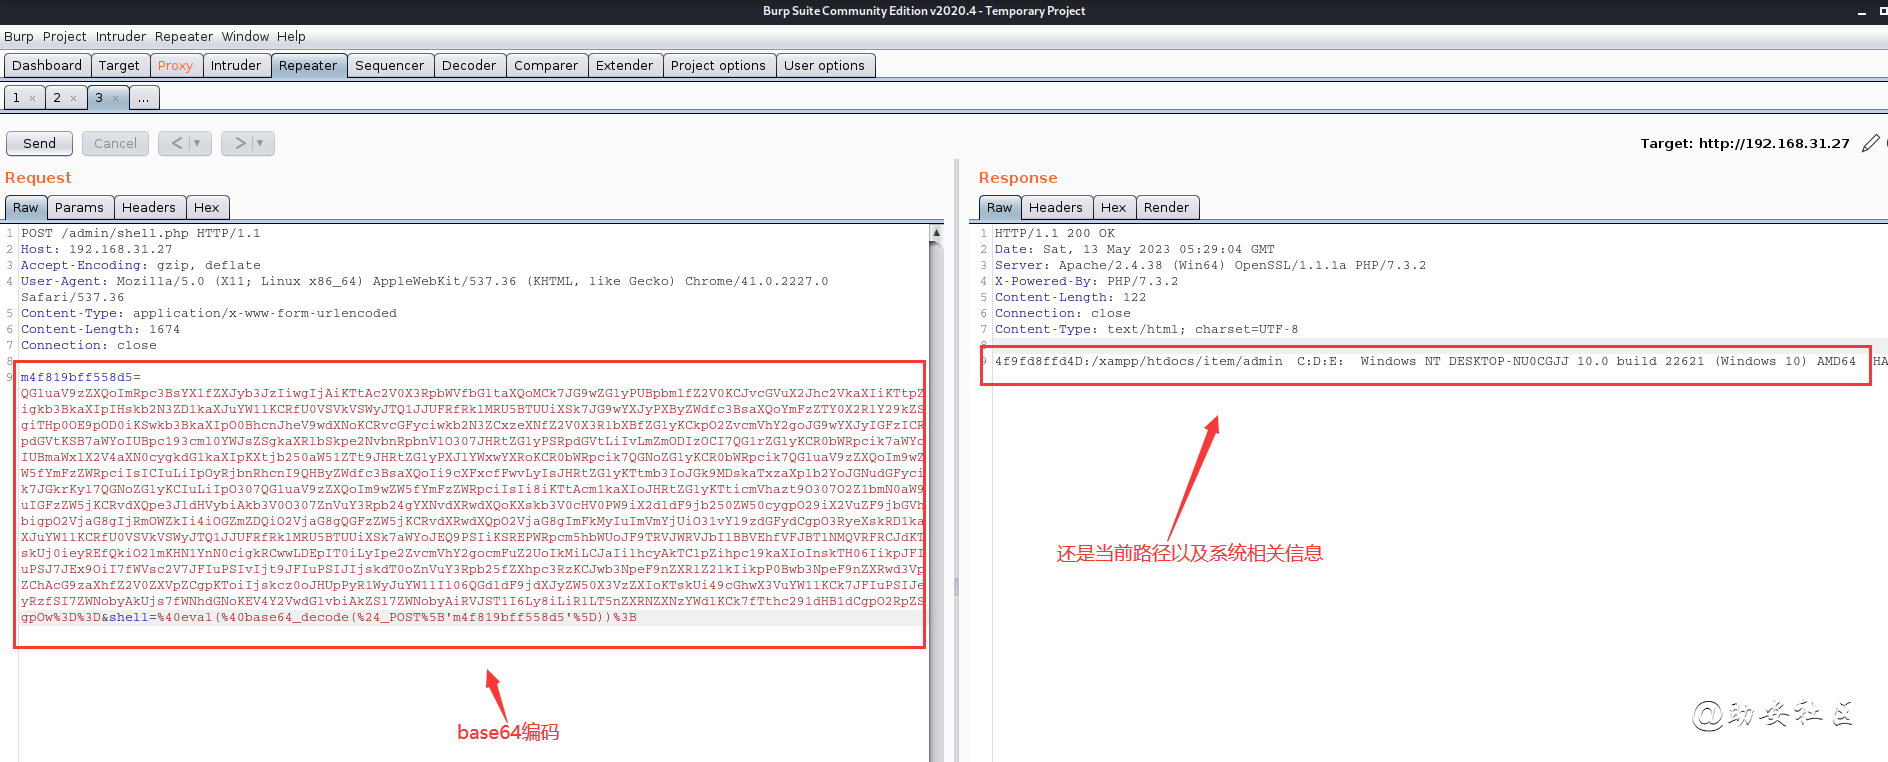Click the Date header in the response
1888x762 pixels.
[x=1135, y=249]
